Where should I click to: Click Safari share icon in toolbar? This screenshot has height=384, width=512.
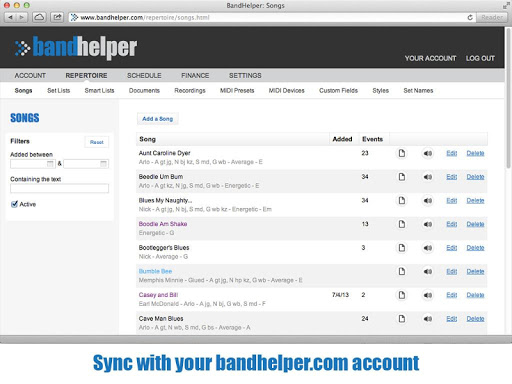click(x=57, y=17)
